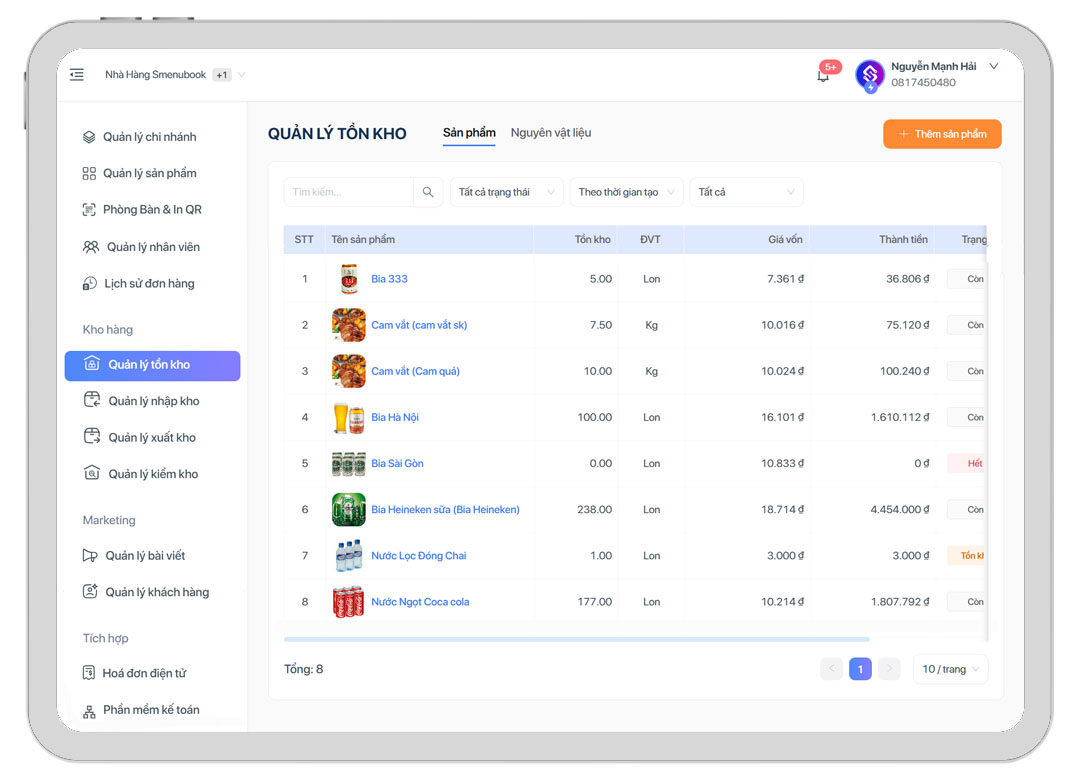Open the Nước Lọc Đóng Chai thumbnail
This screenshot has width=1080, height=780.
click(x=349, y=556)
